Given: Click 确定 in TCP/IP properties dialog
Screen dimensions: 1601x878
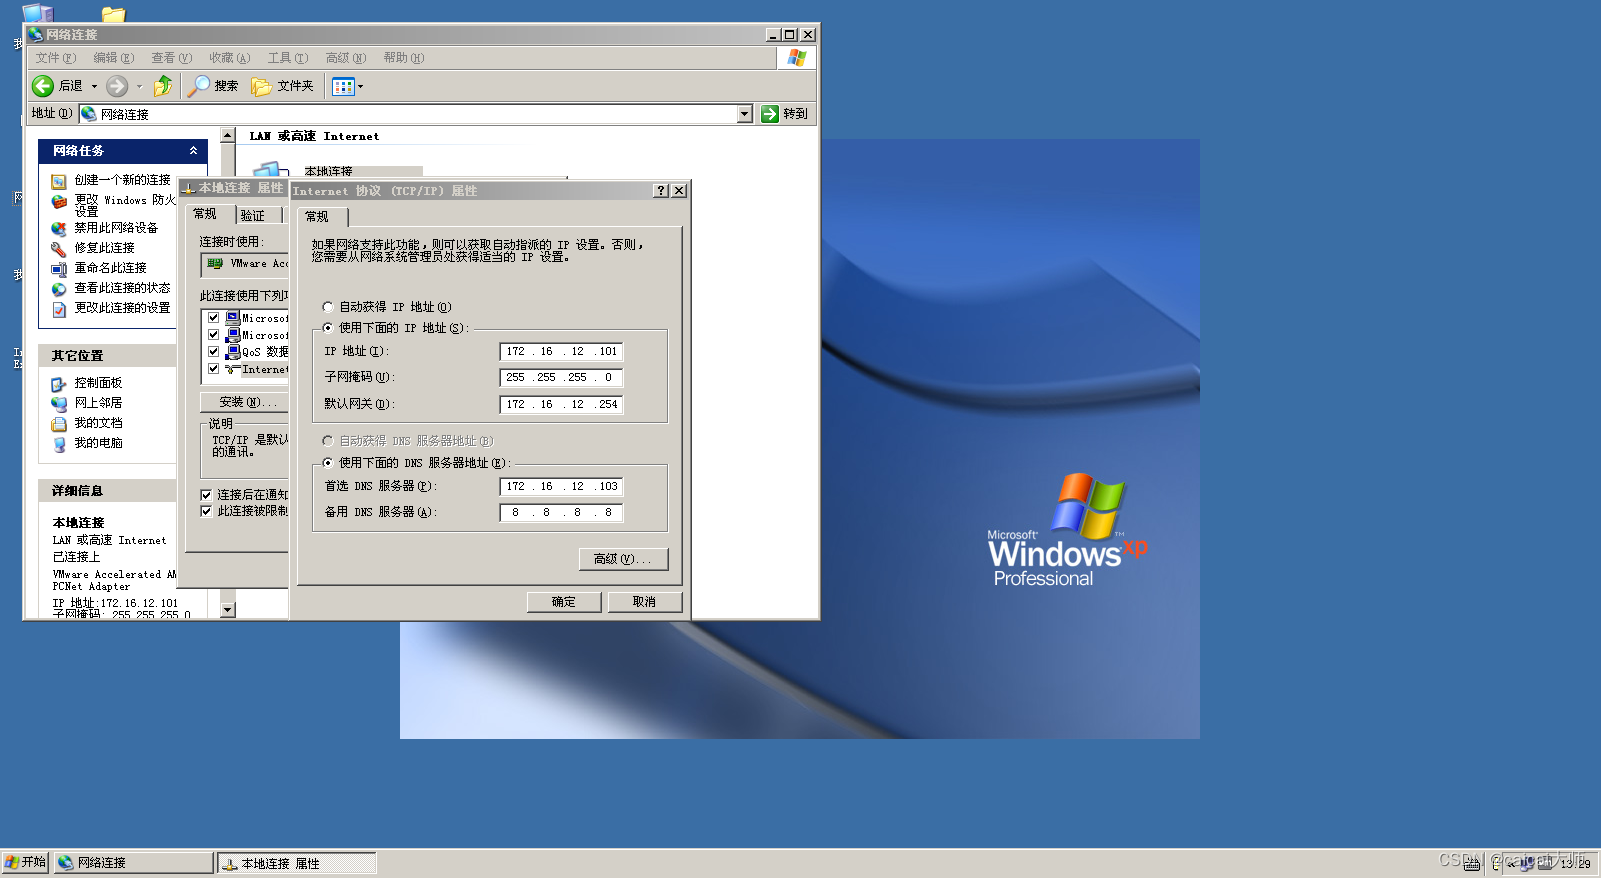Looking at the screenshot, I should 564,602.
